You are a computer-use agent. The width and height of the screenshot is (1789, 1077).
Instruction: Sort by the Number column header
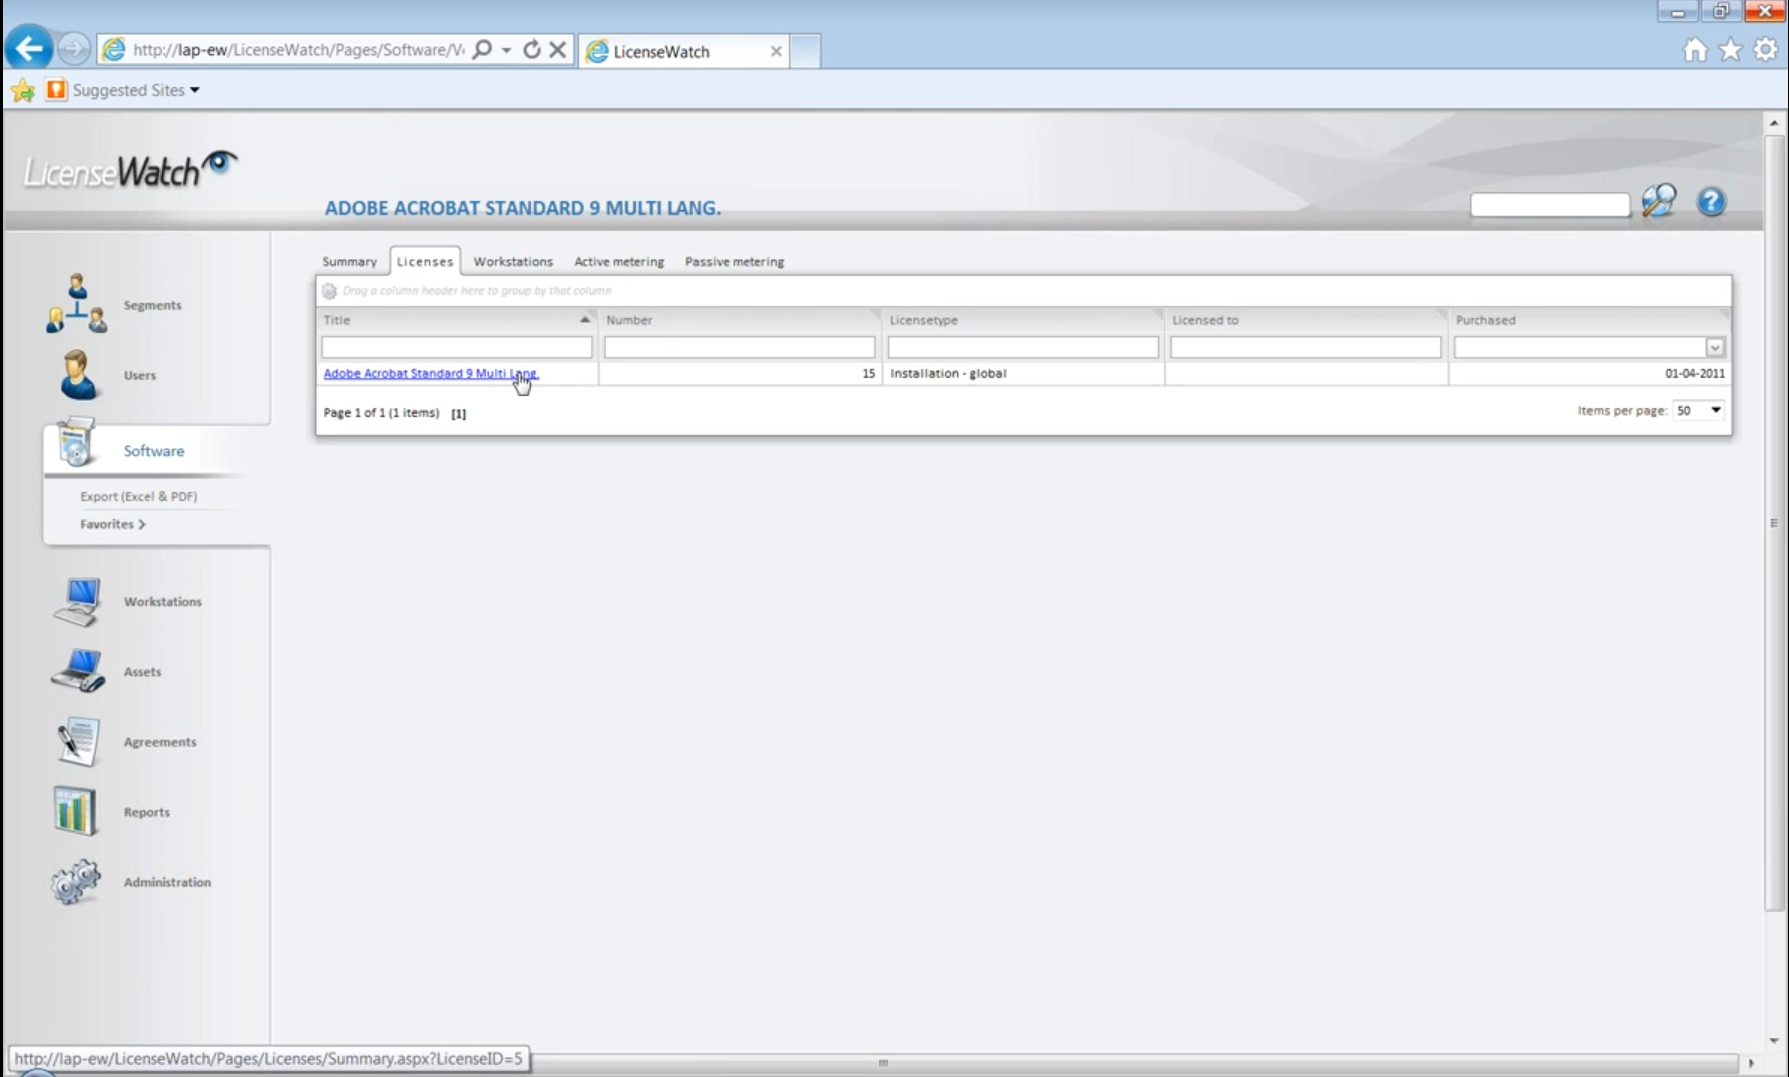coord(740,320)
